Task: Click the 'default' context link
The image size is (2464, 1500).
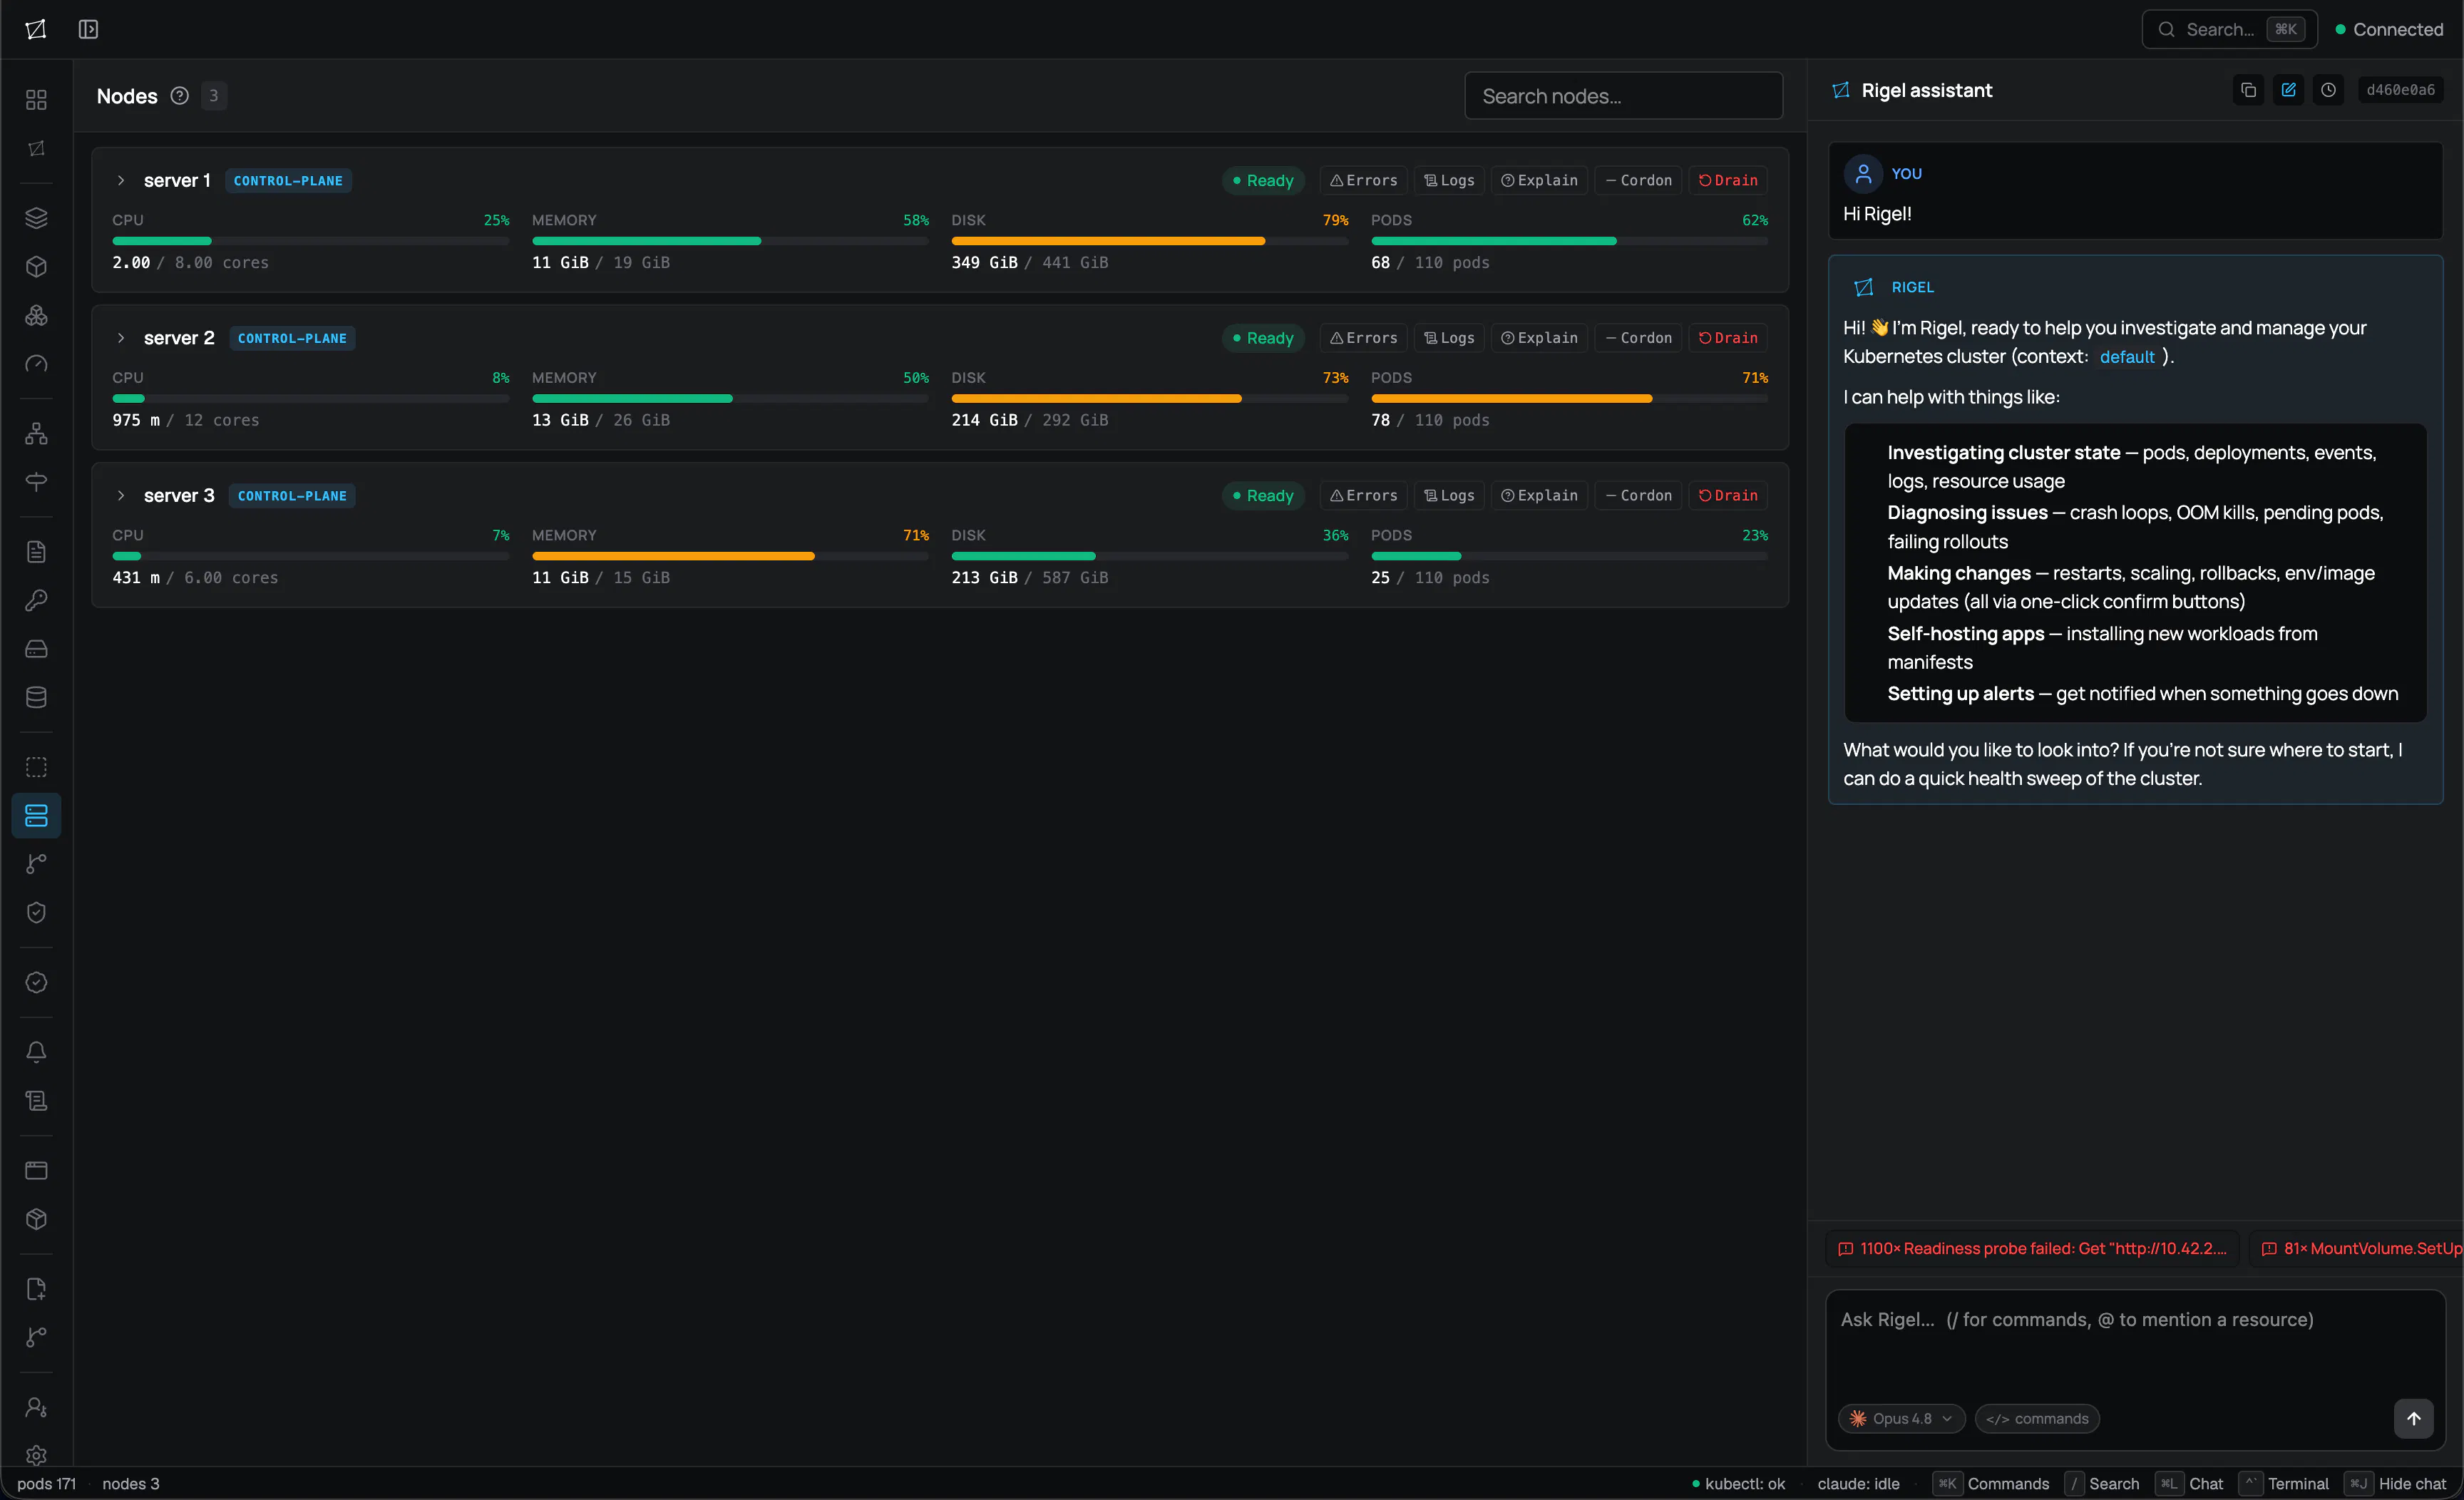Action: [2126, 357]
